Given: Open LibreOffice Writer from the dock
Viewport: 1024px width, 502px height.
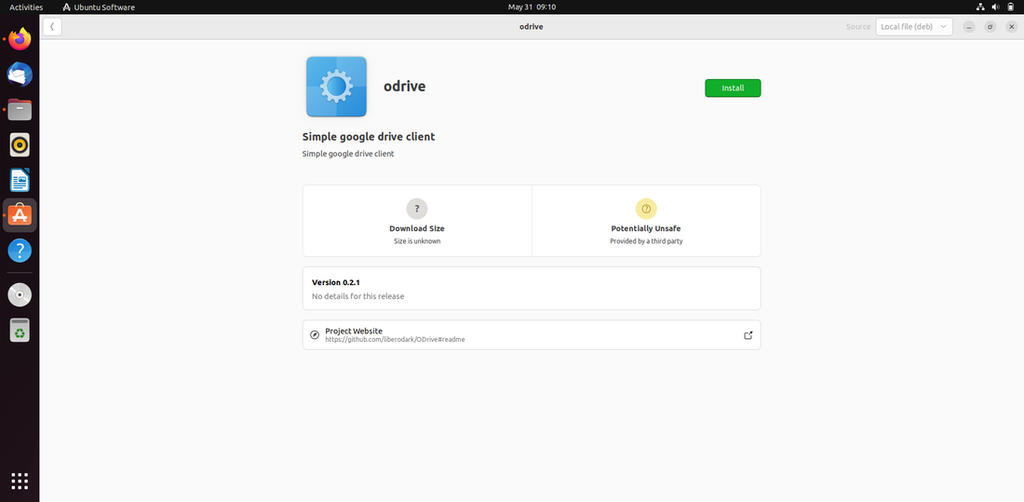Looking at the screenshot, I should [x=20, y=180].
